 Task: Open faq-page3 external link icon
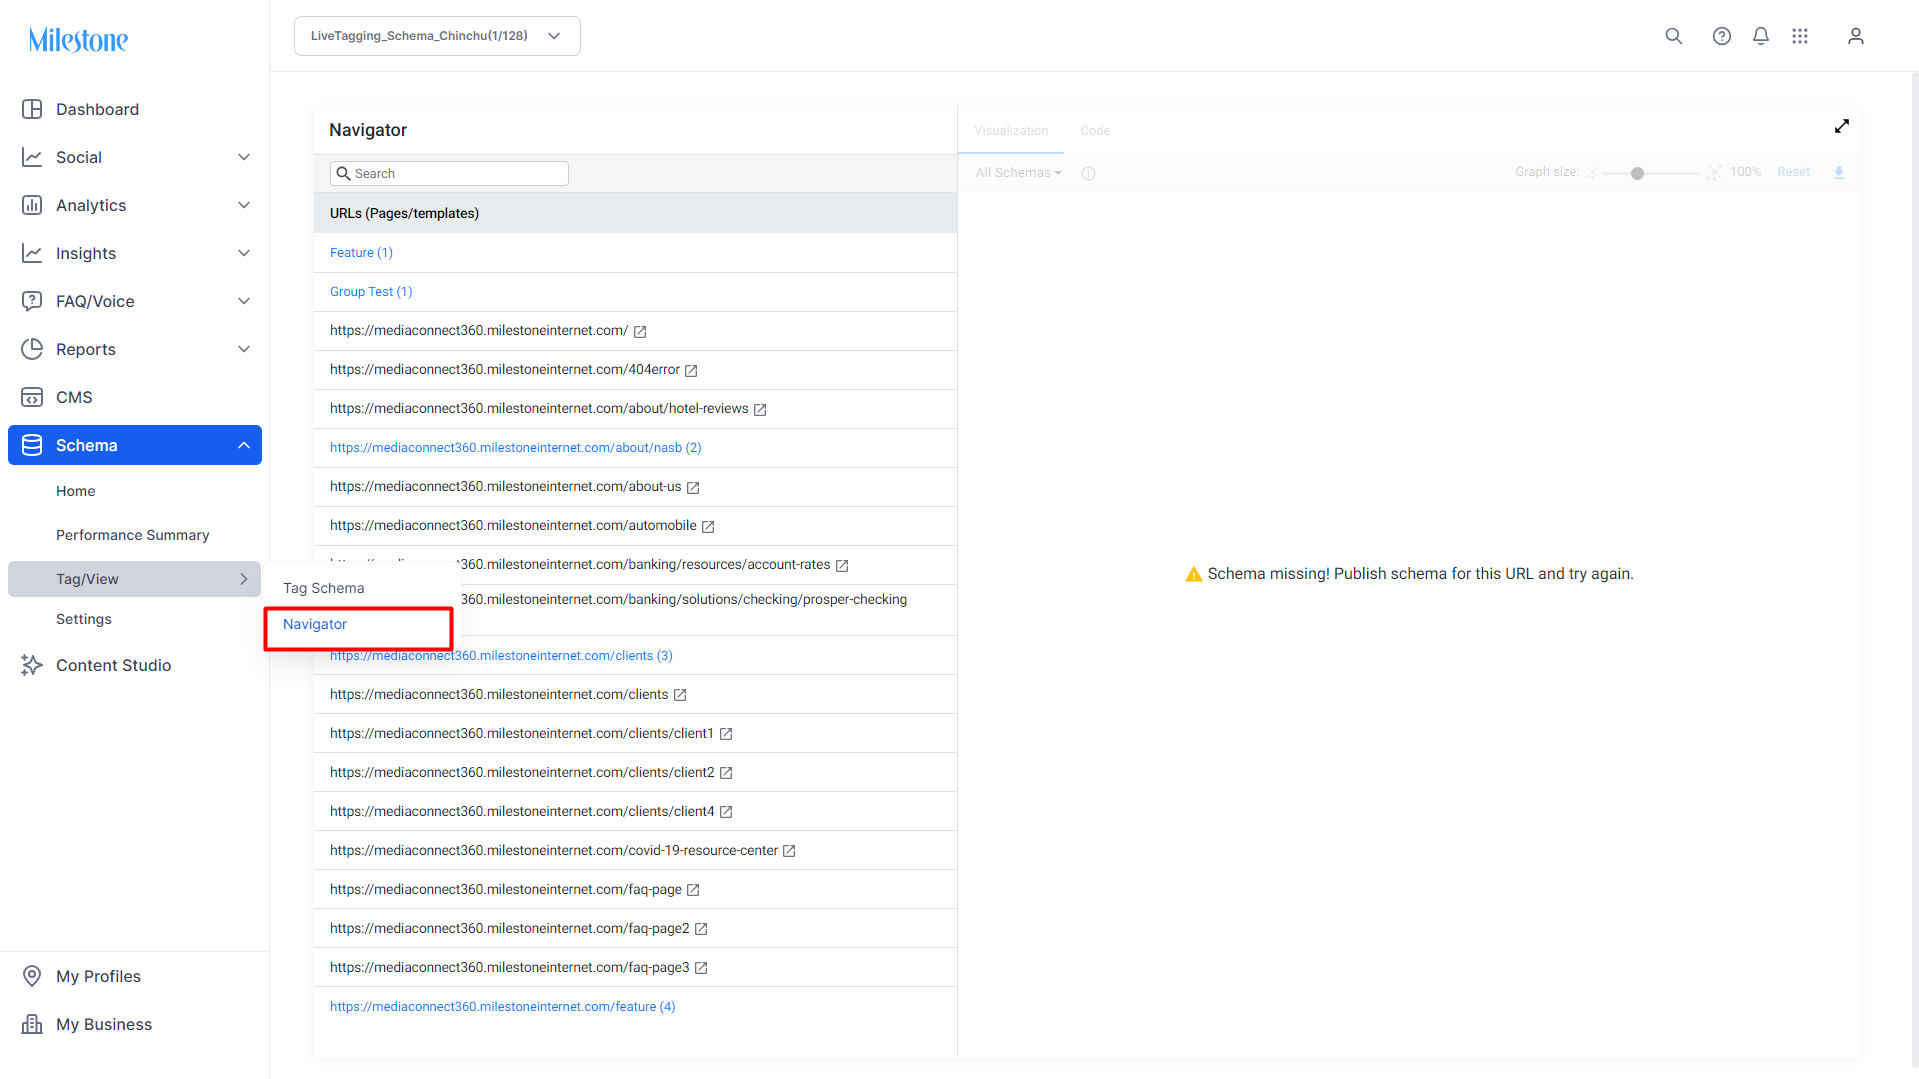coord(701,969)
